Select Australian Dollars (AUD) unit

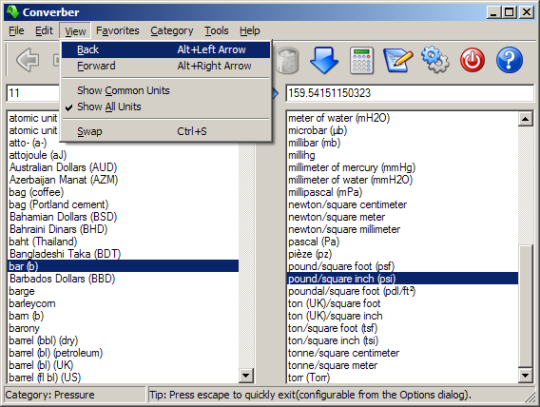pyautogui.click(x=123, y=167)
